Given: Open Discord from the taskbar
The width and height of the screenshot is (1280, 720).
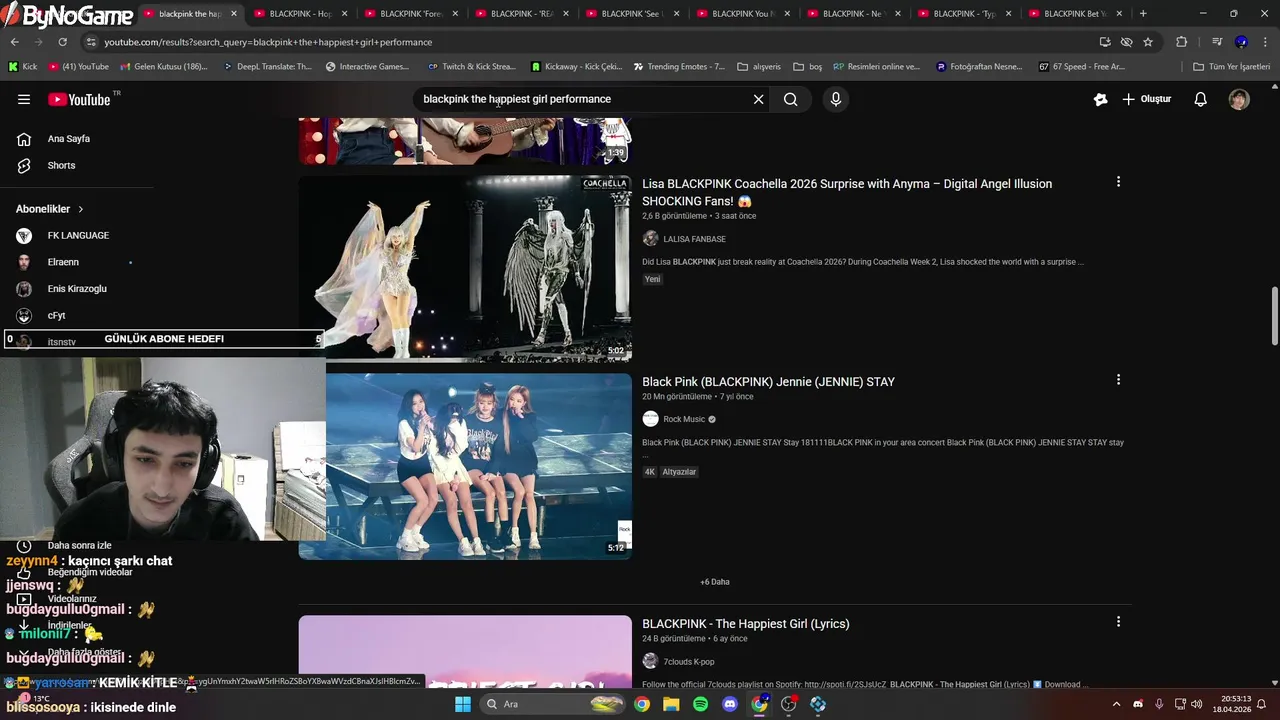Looking at the screenshot, I should pyautogui.click(x=730, y=704).
